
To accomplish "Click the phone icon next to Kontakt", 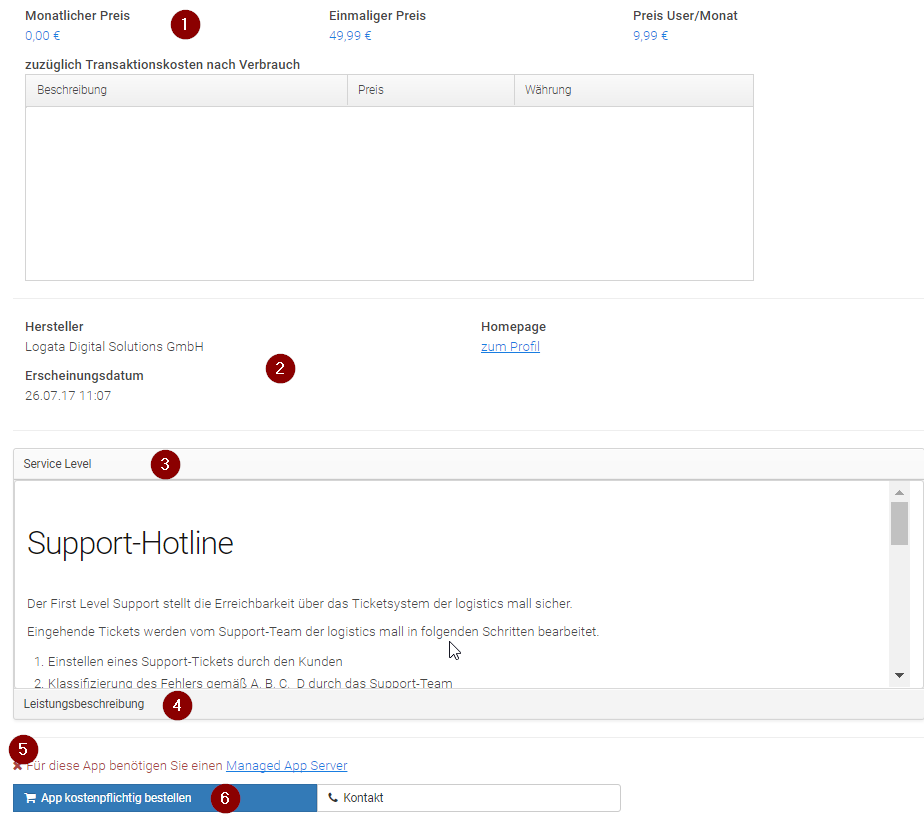I will [333, 798].
